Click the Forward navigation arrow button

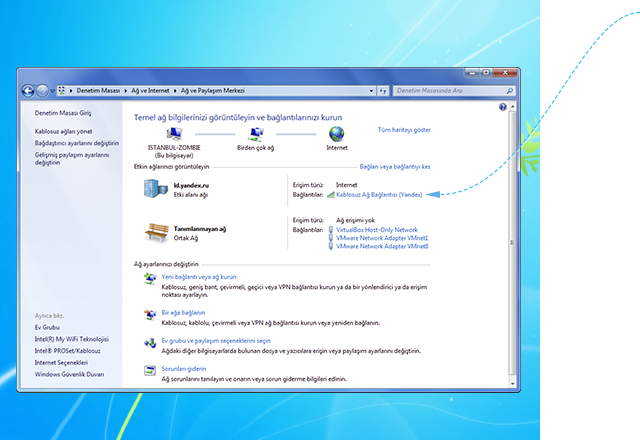[x=42, y=91]
